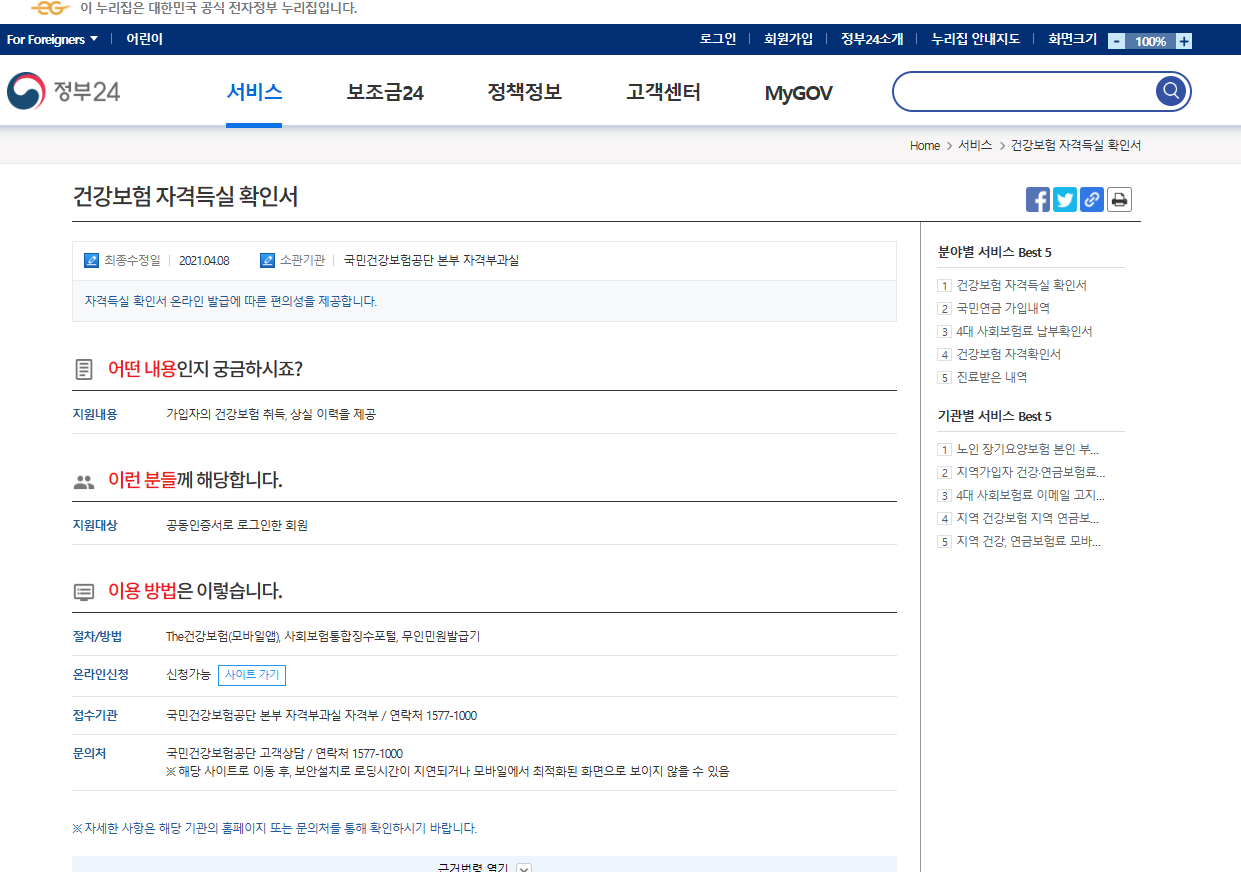
Task: Click the 최종수정일 info icon
Action: tap(90, 260)
